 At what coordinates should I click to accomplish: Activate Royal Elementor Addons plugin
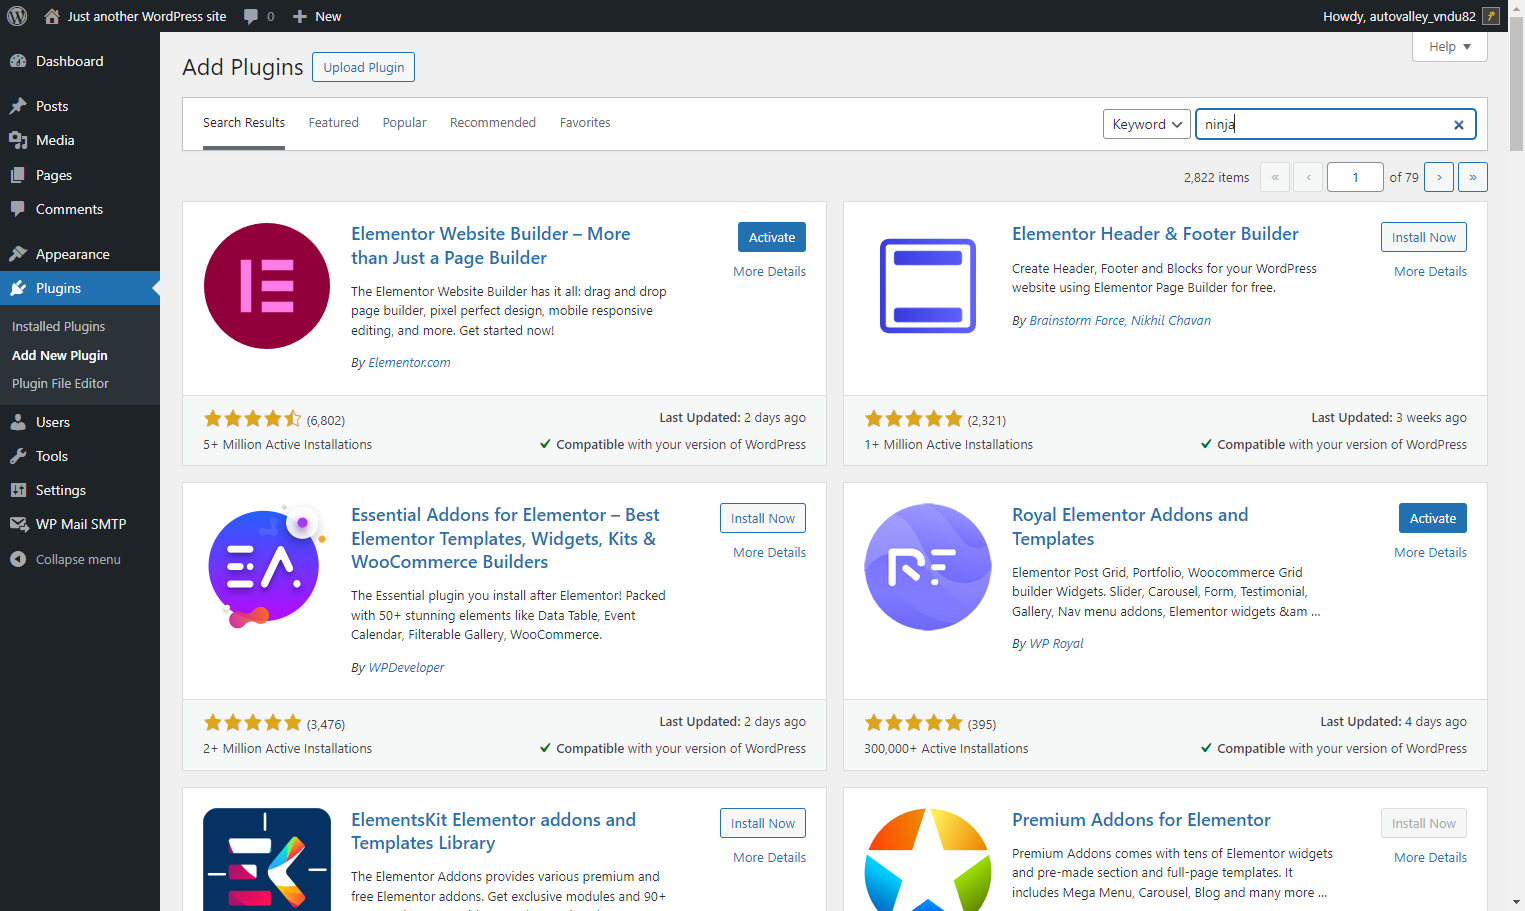(1433, 518)
